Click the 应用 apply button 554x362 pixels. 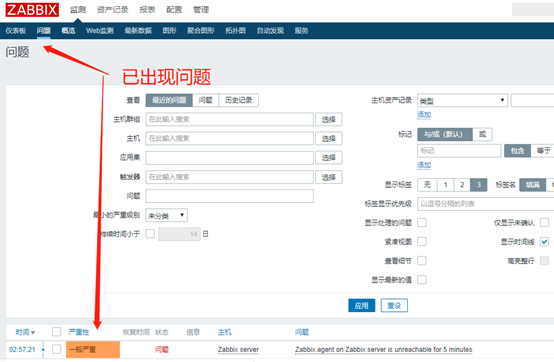[361, 305]
